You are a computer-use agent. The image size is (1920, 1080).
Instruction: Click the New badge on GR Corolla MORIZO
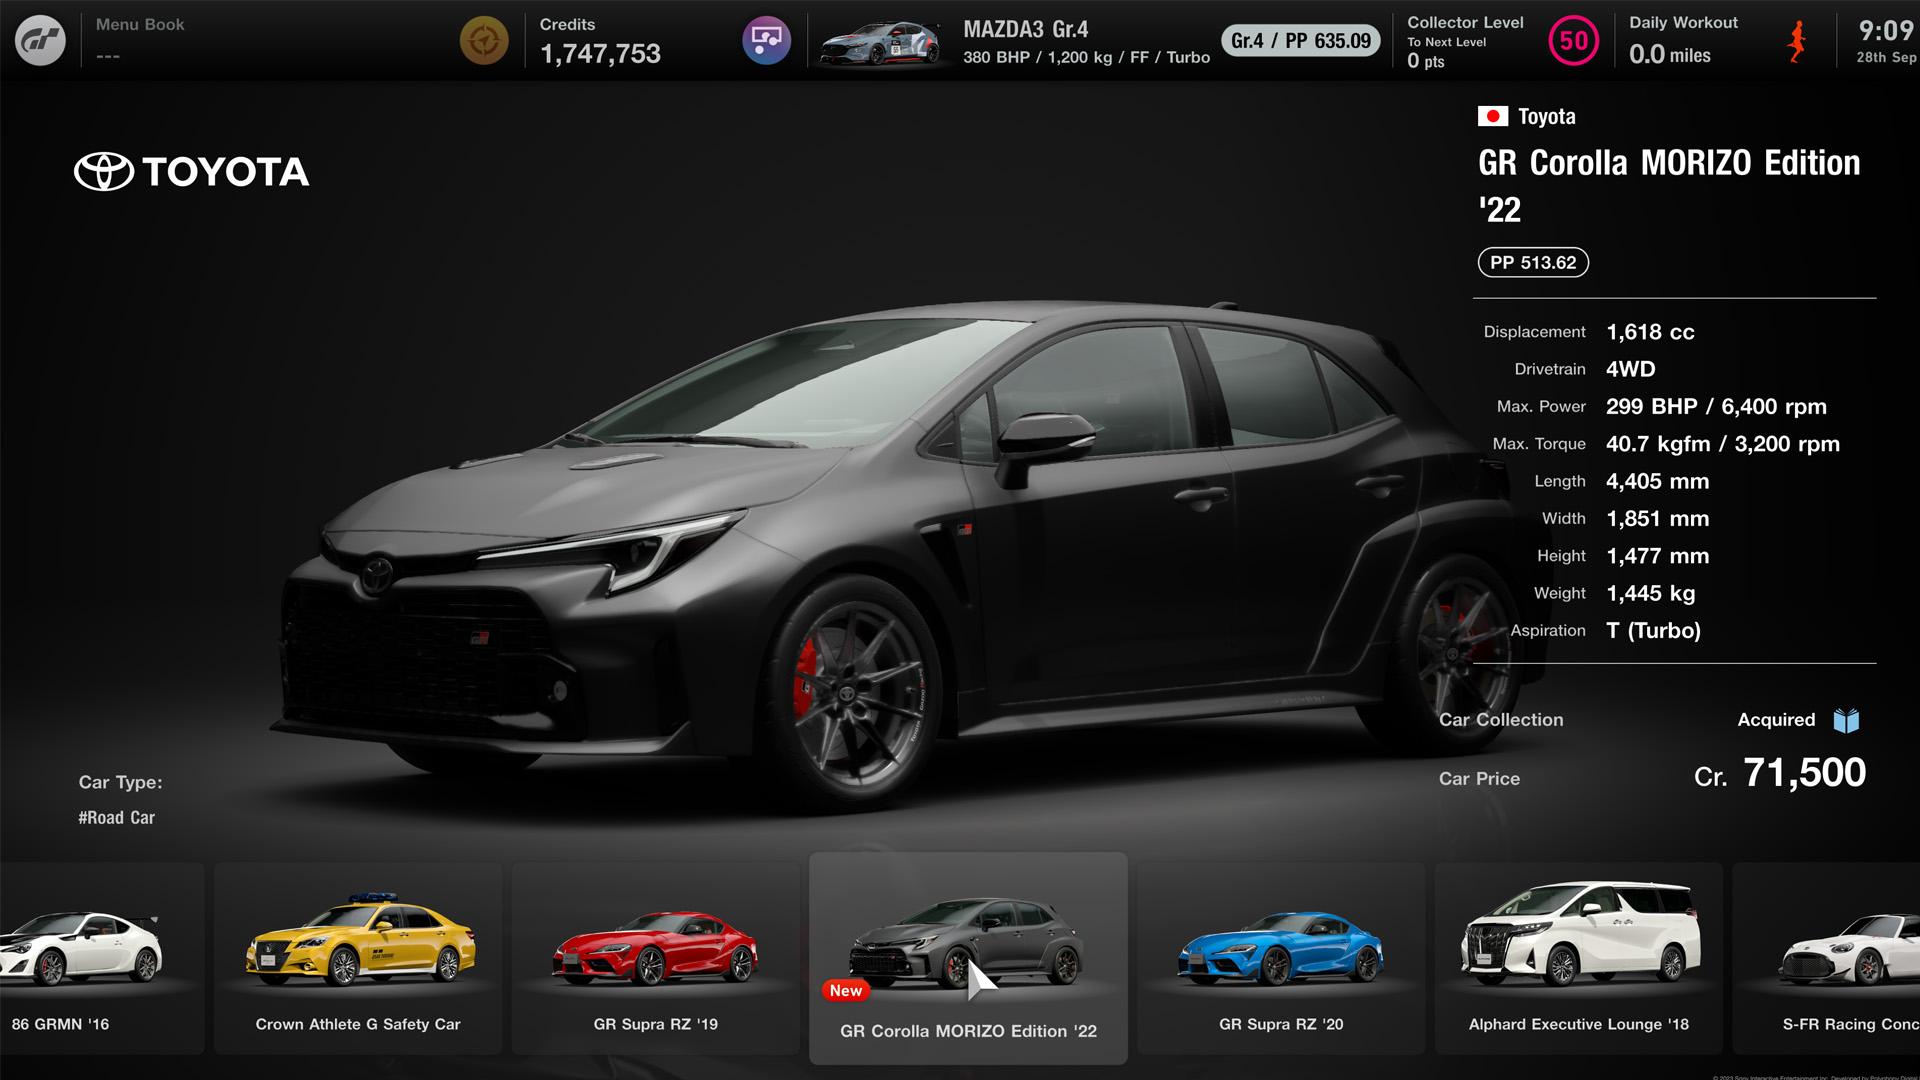click(845, 990)
